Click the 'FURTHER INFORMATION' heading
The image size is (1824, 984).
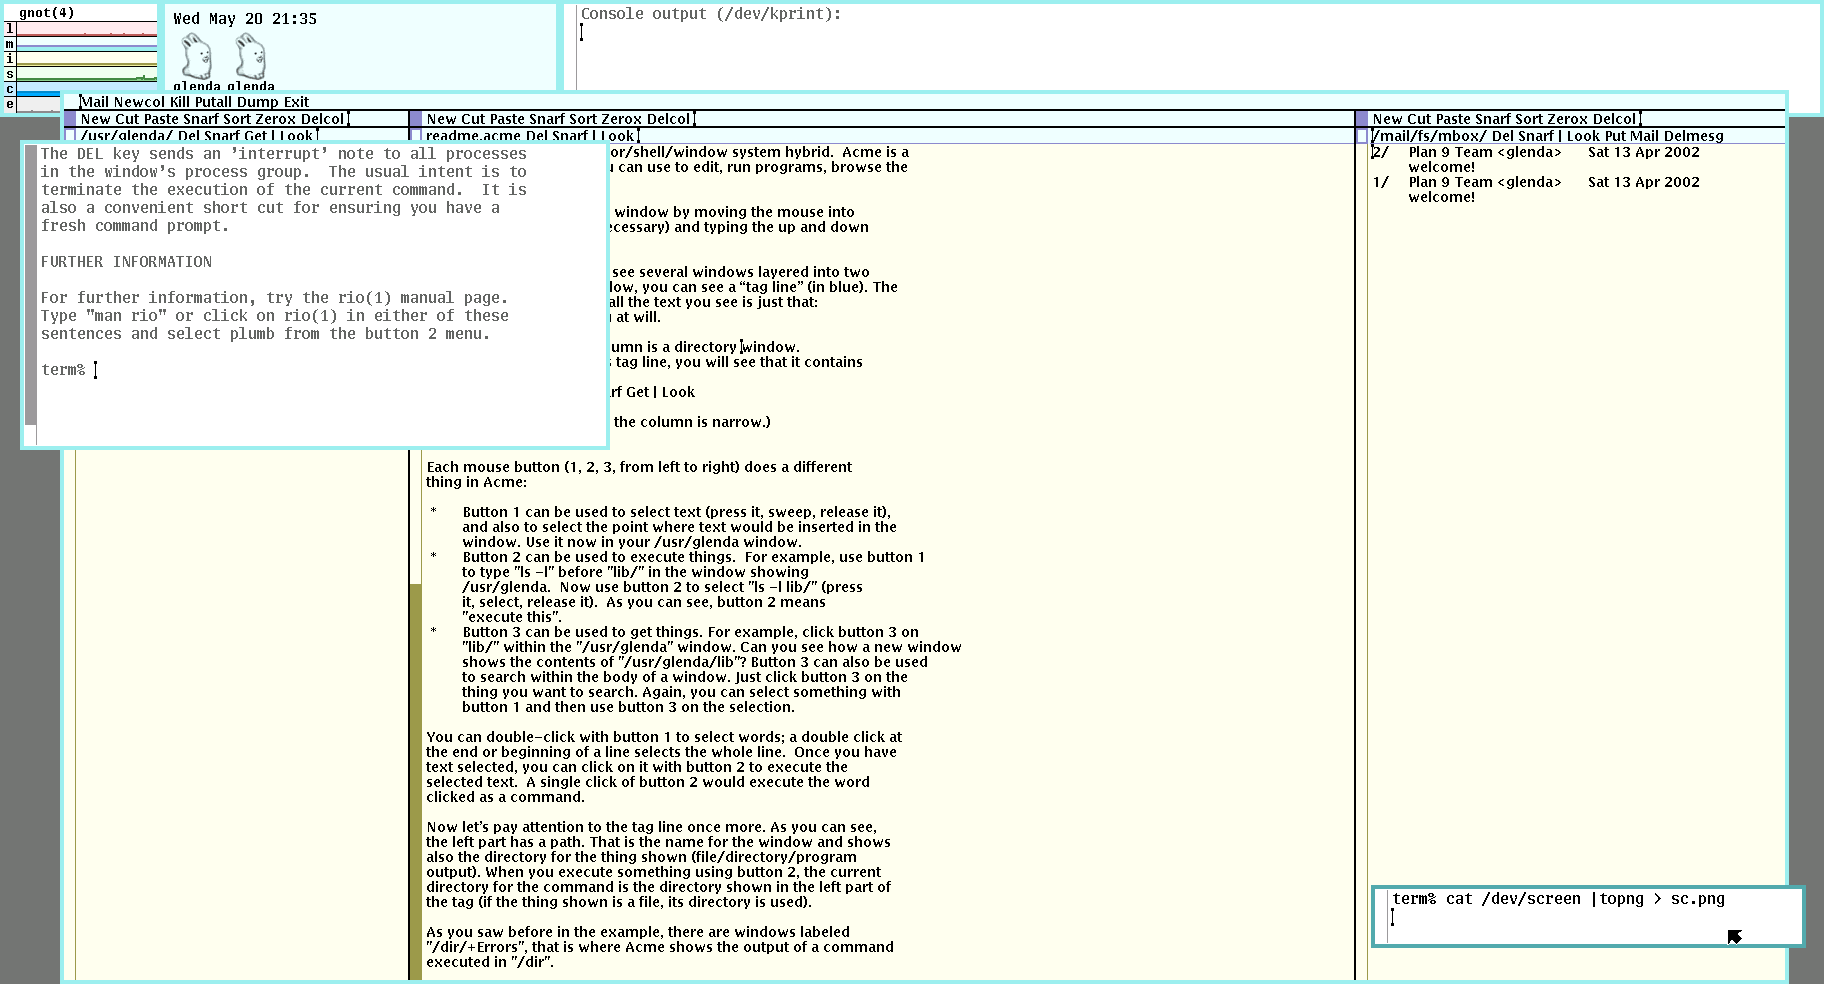pos(126,262)
